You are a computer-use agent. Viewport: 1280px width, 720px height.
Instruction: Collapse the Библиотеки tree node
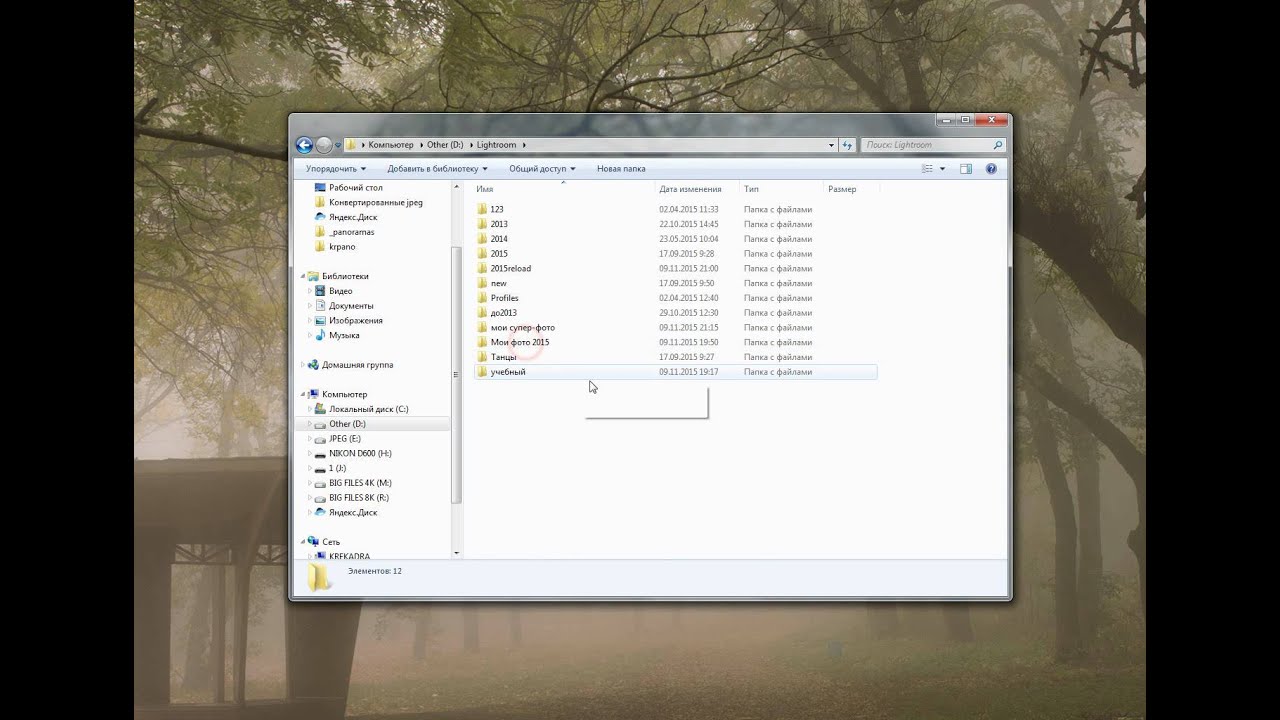pyautogui.click(x=303, y=276)
